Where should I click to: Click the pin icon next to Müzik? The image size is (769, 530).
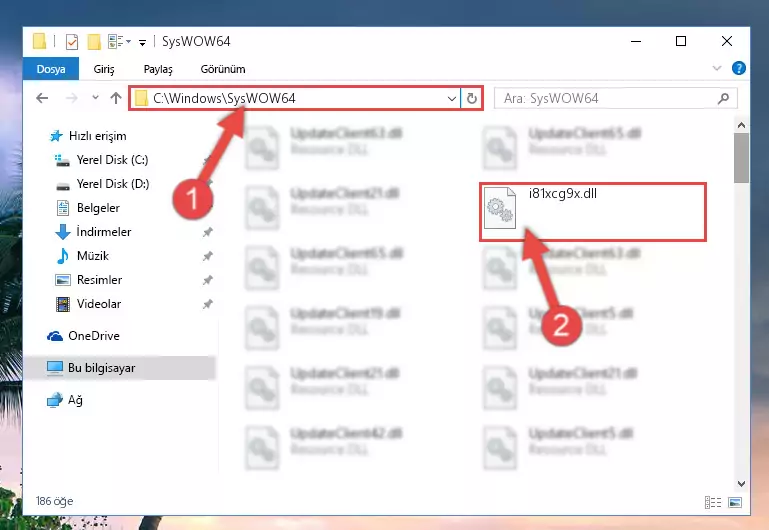click(208, 256)
